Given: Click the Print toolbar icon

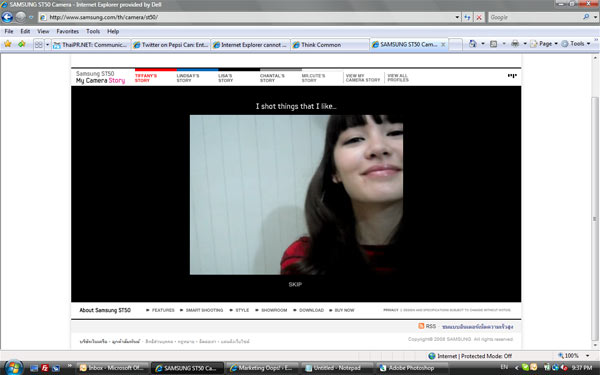Looking at the screenshot, I should pos(515,44).
